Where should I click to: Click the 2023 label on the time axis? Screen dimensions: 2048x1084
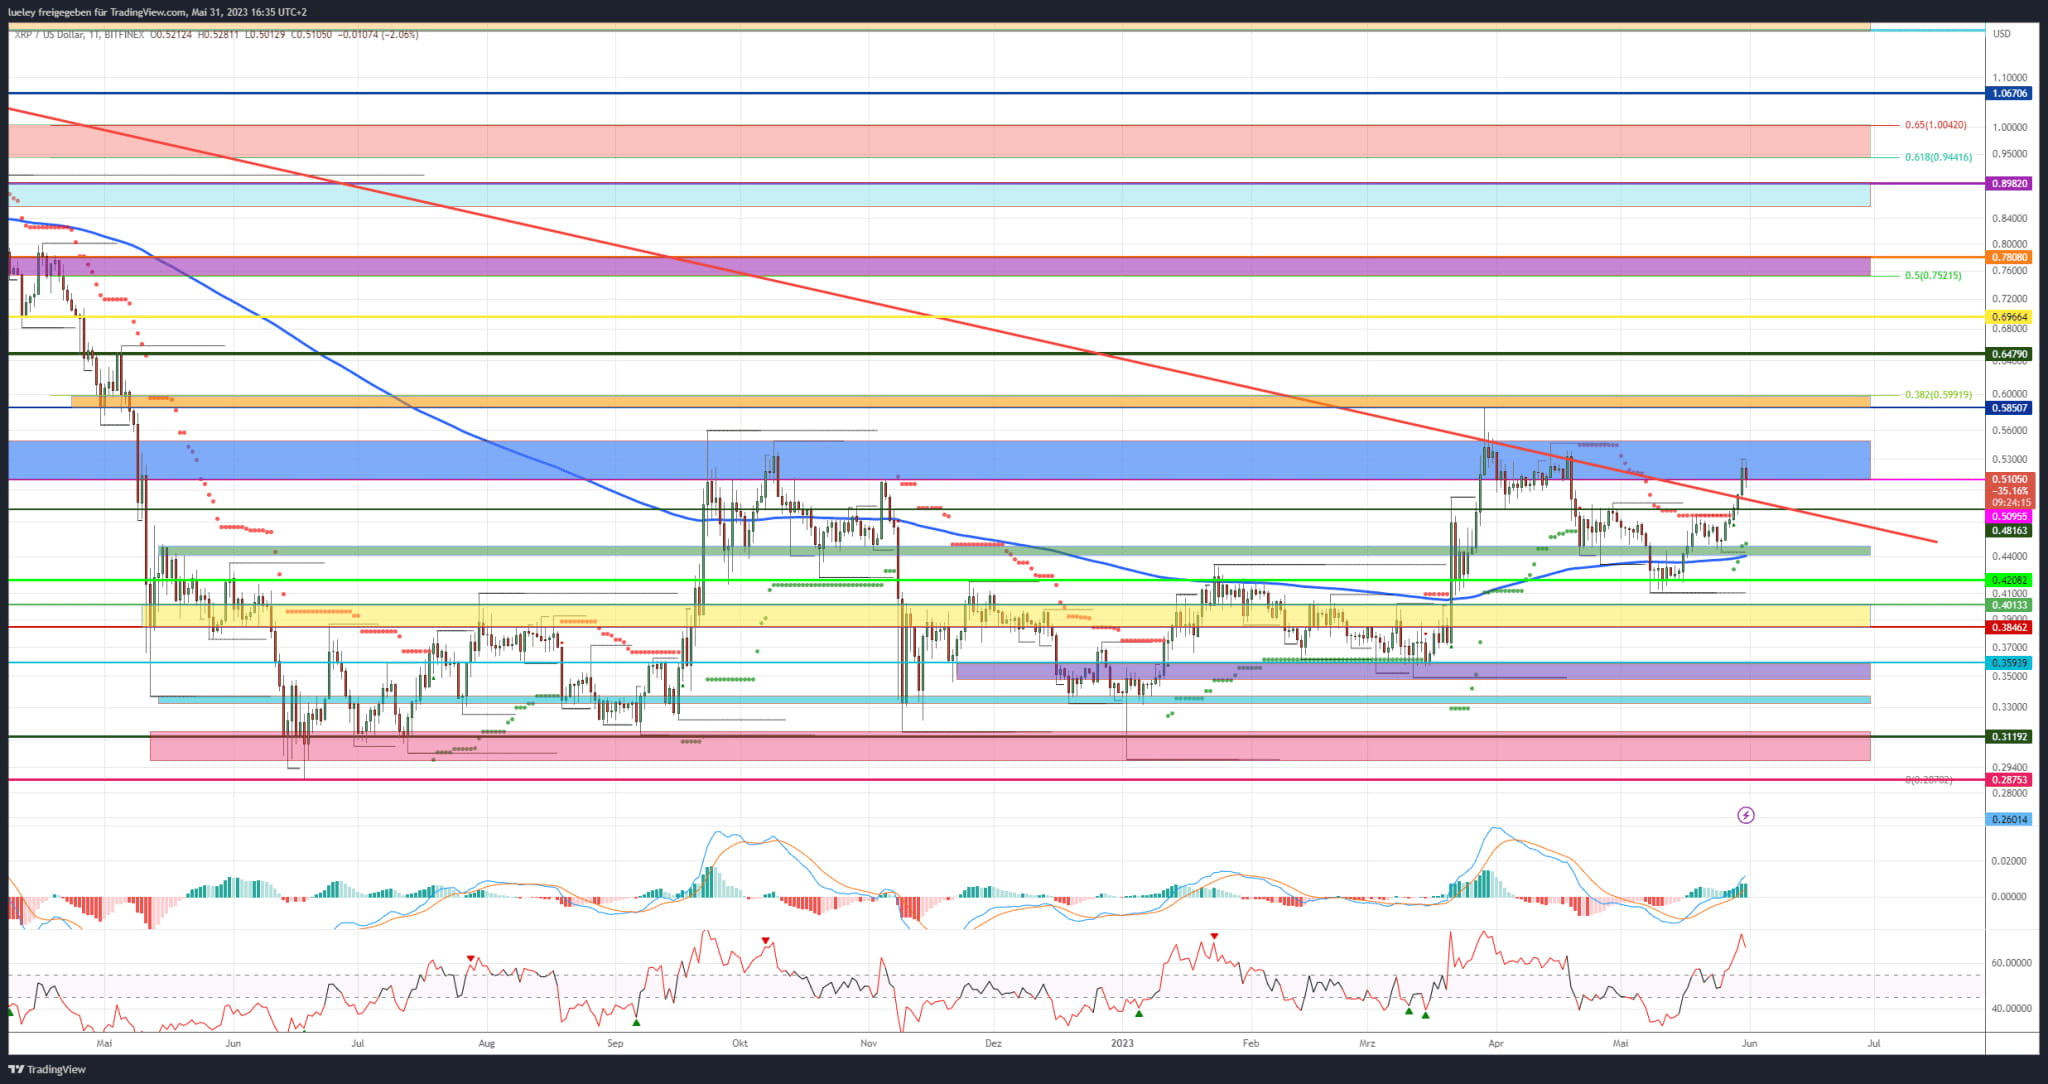(x=1122, y=1043)
